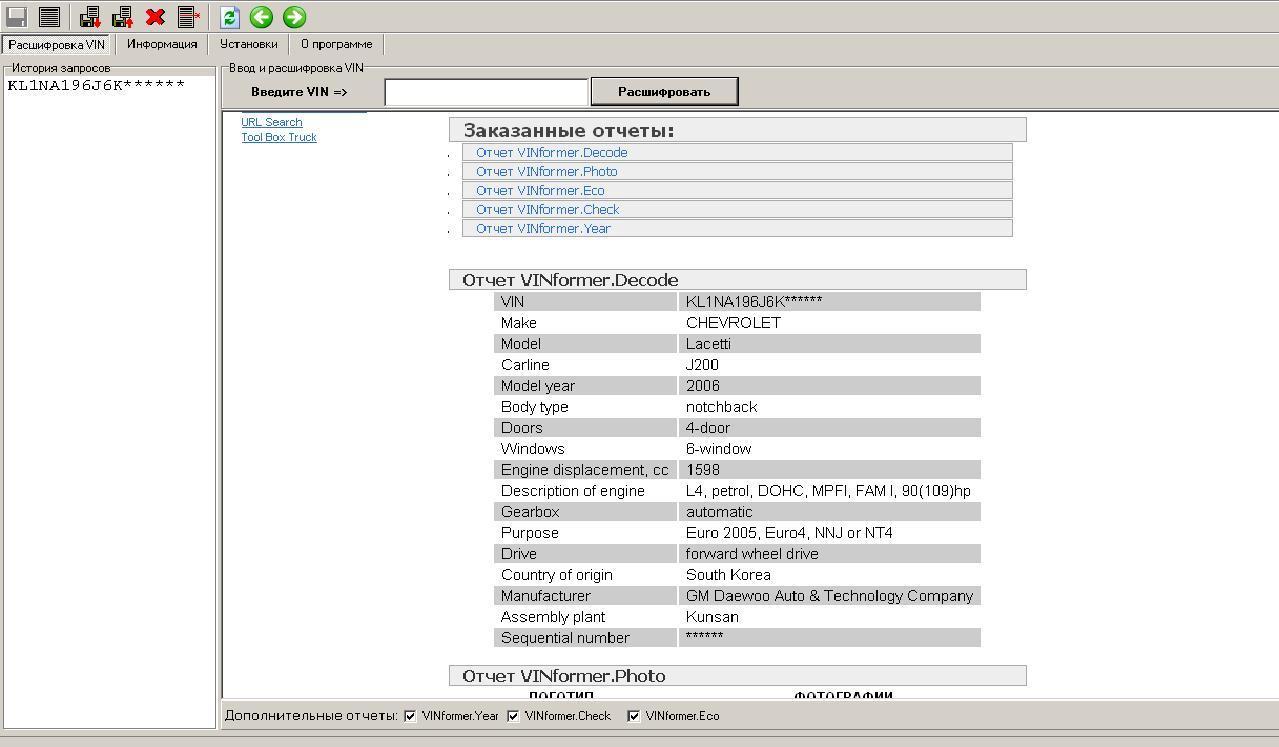Select KL1NA196J6K****** in request history
Image resolution: width=1279 pixels, height=747 pixels.
tap(96, 85)
